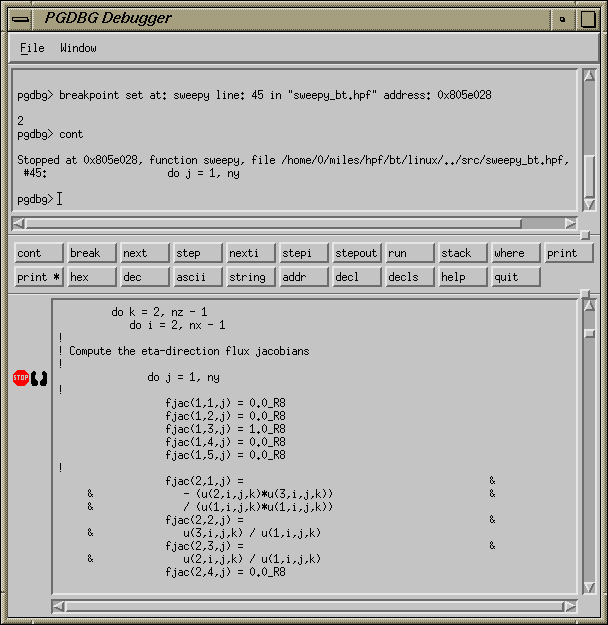The image size is (608, 625).
Task: Click the stack button
Action: click(x=462, y=253)
